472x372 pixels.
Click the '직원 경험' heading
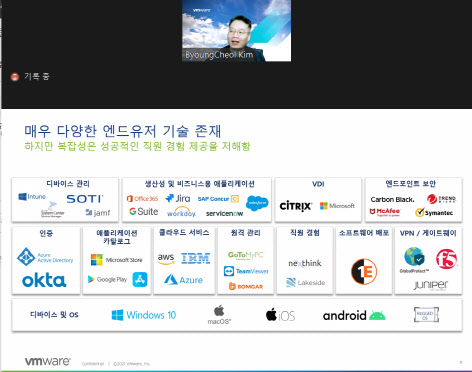pos(305,233)
